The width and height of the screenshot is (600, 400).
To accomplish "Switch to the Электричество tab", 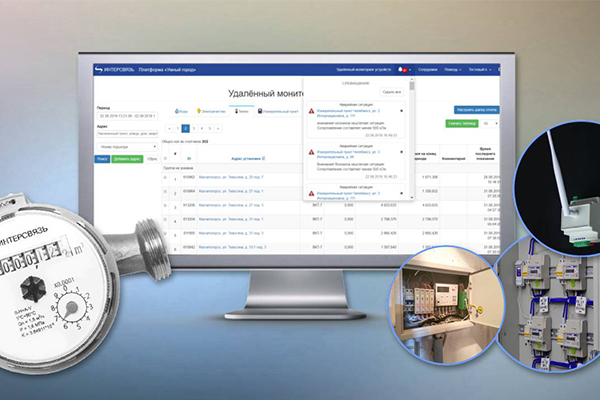I will (214, 111).
